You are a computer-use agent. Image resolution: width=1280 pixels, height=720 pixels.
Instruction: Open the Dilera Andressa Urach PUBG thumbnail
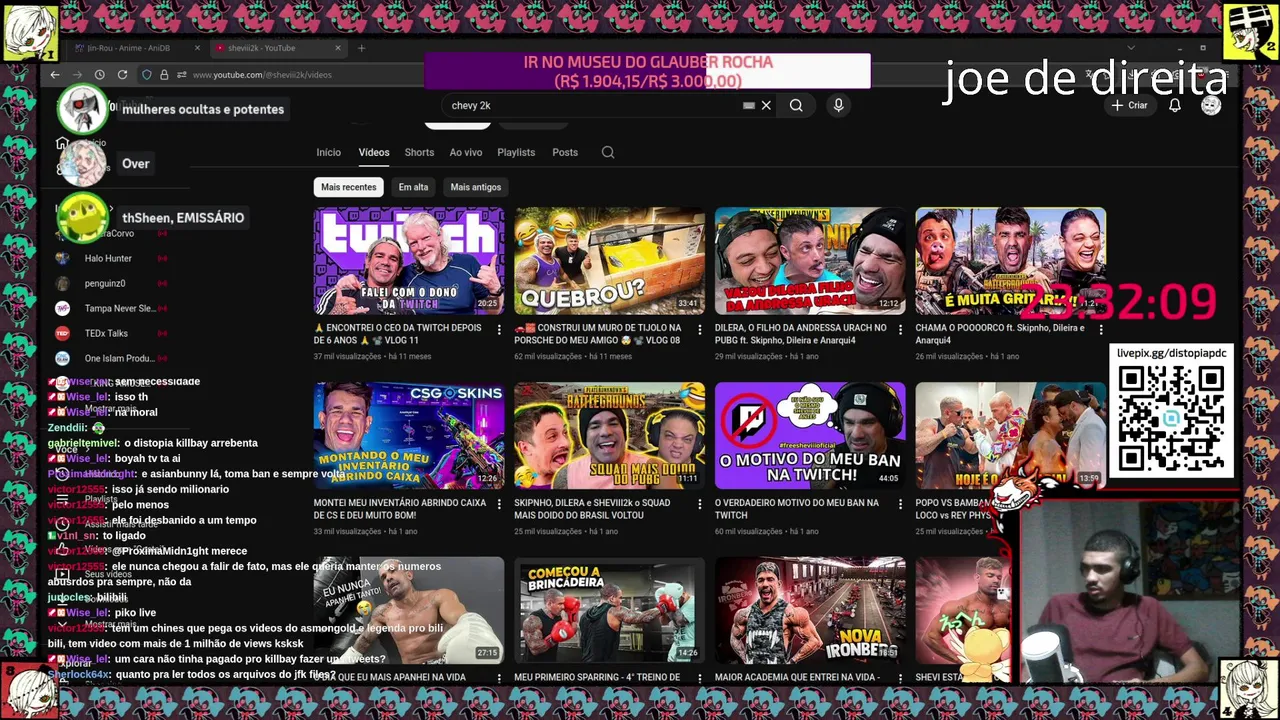pyautogui.click(x=810, y=261)
